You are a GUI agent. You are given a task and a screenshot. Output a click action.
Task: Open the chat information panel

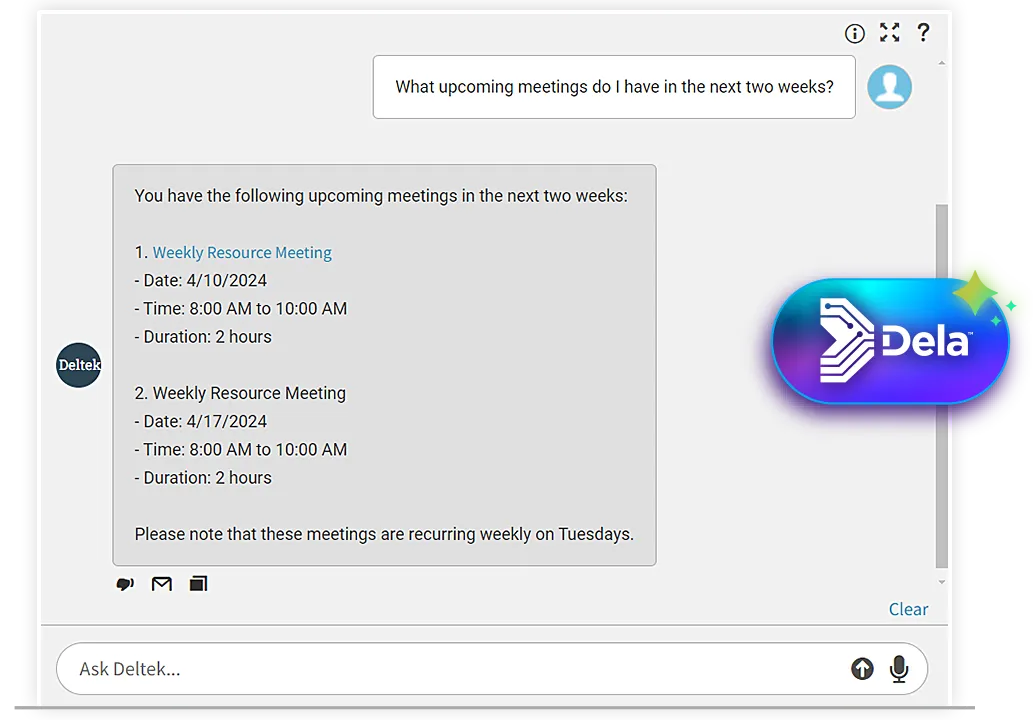(x=855, y=33)
